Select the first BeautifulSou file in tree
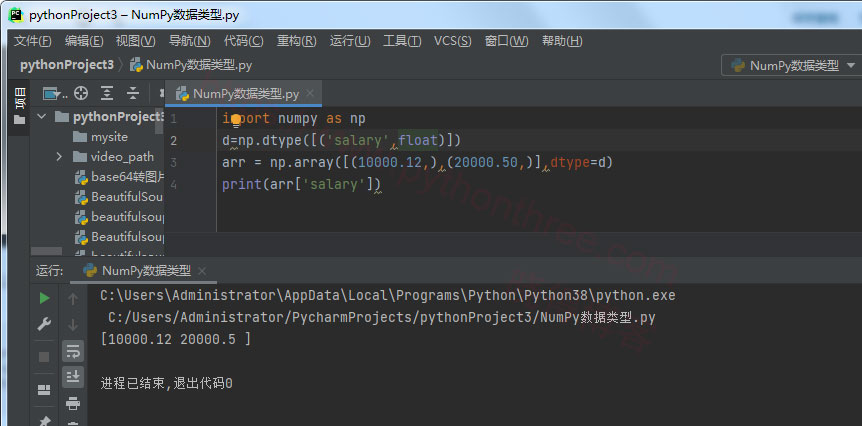This screenshot has width=862, height=426. coord(119,197)
